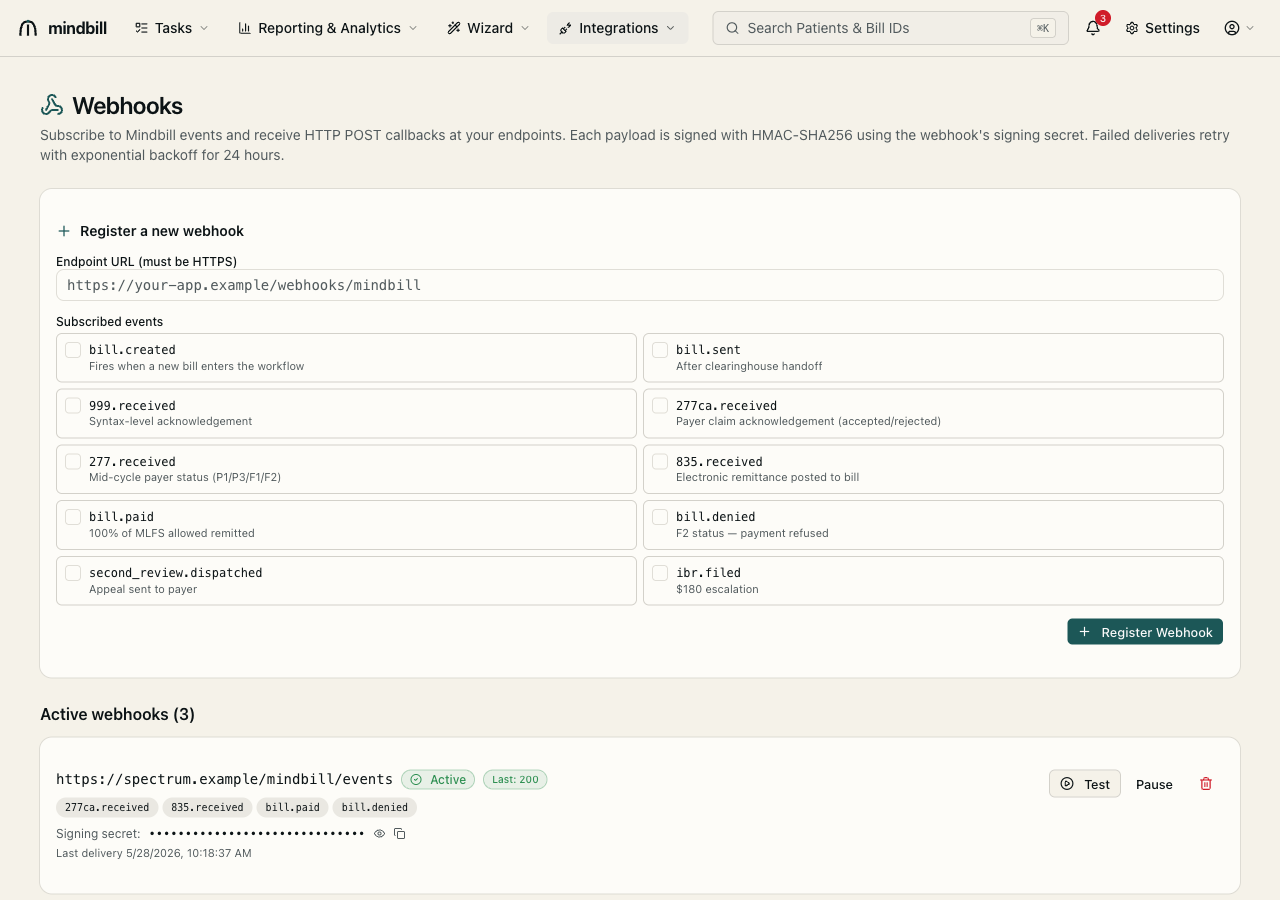
Task: Check the bill.created event
Action: click(x=73, y=350)
